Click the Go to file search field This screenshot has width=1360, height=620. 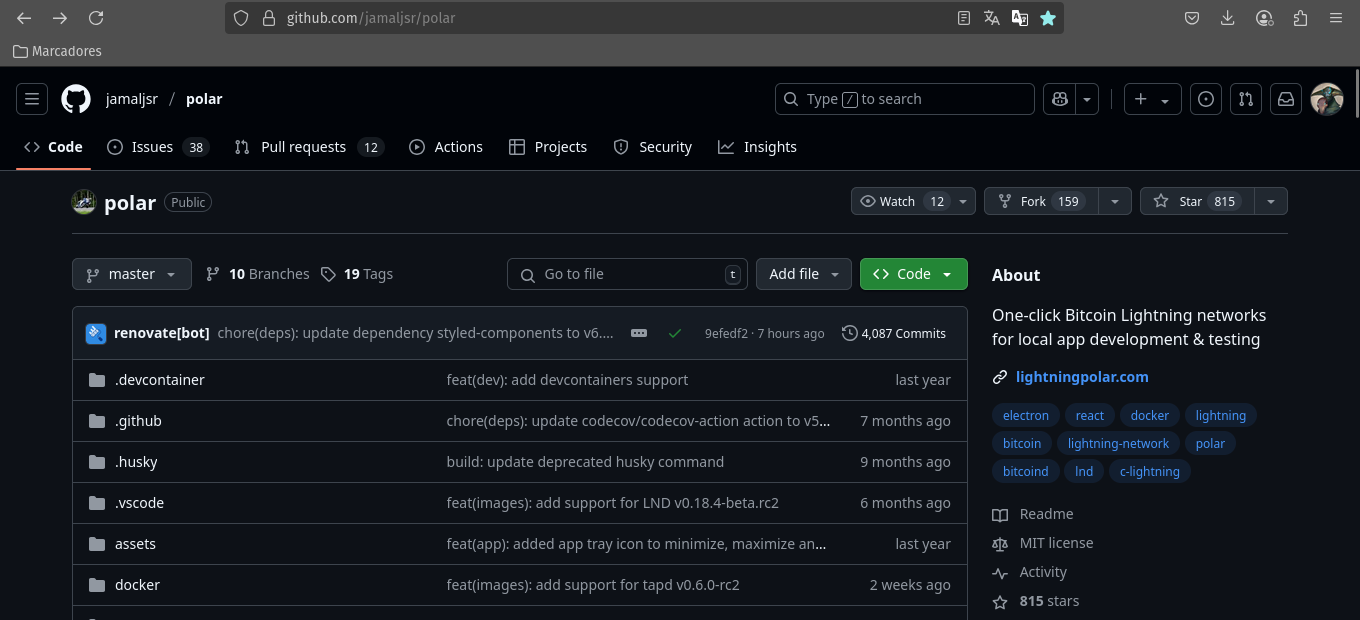pyautogui.click(x=627, y=273)
